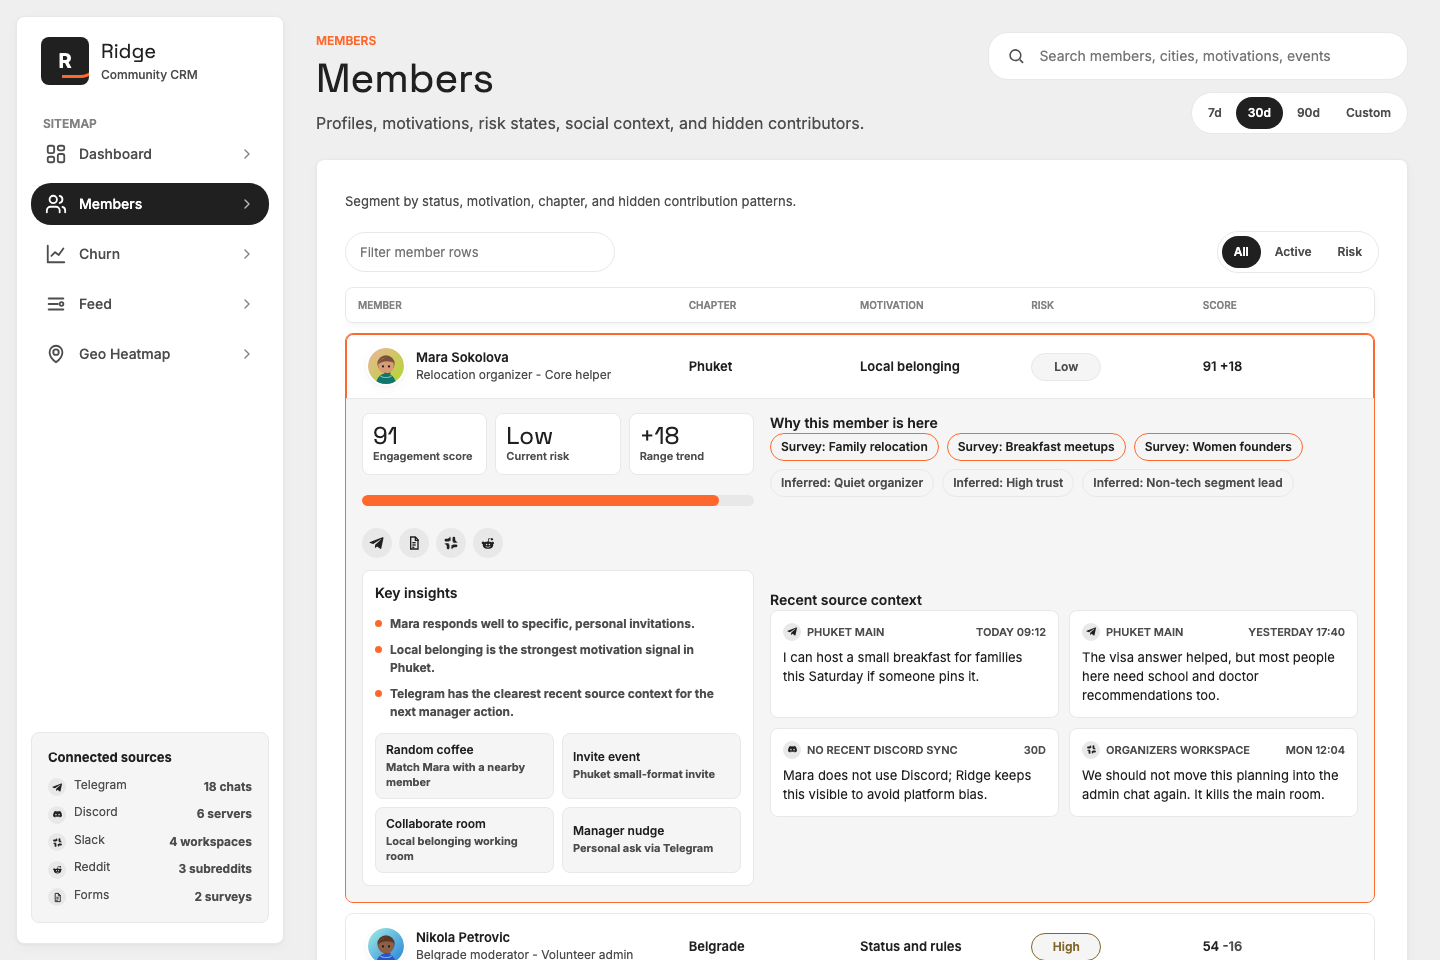This screenshot has width=1440, height=960.
Task: Expand the Members chevron
Action: coord(247,204)
